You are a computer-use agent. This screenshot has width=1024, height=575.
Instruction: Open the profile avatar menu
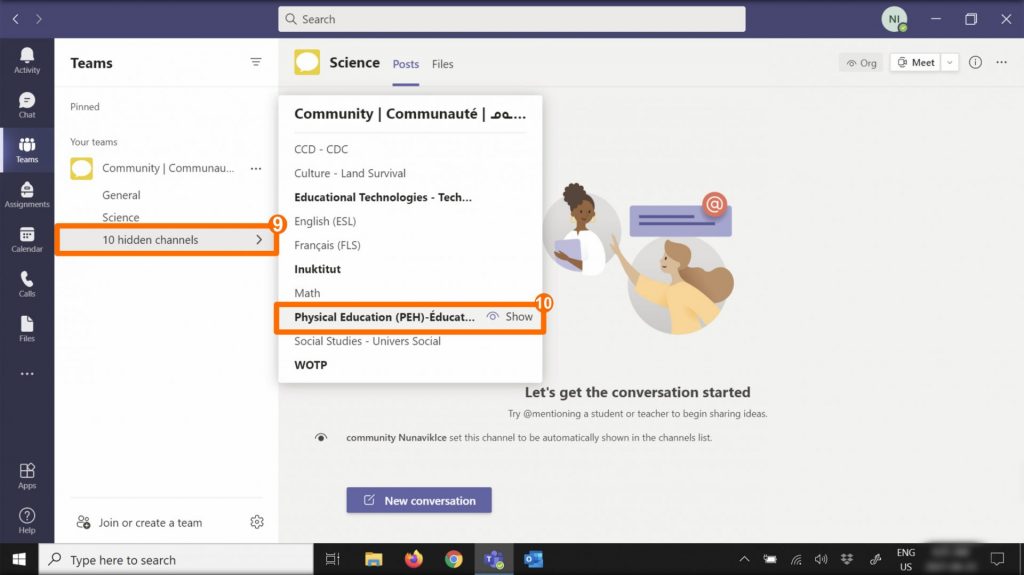coord(894,19)
